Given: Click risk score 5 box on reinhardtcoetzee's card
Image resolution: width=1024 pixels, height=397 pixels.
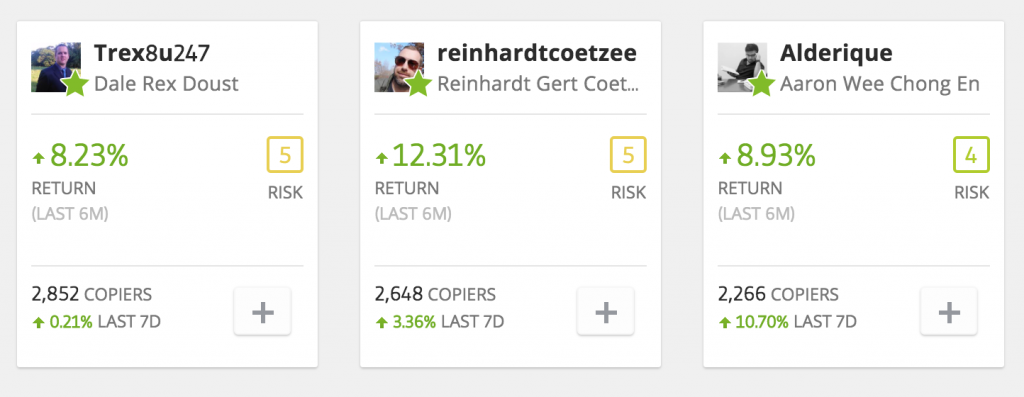Looking at the screenshot, I should coord(628,155).
